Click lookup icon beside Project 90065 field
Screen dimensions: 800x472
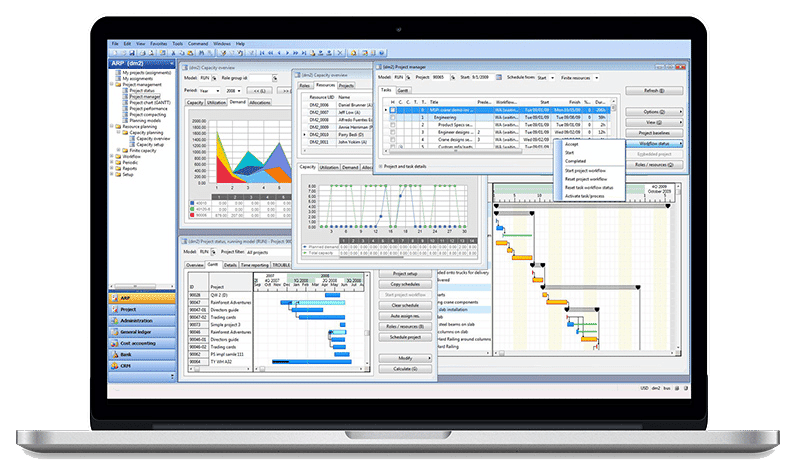click(x=452, y=78)
